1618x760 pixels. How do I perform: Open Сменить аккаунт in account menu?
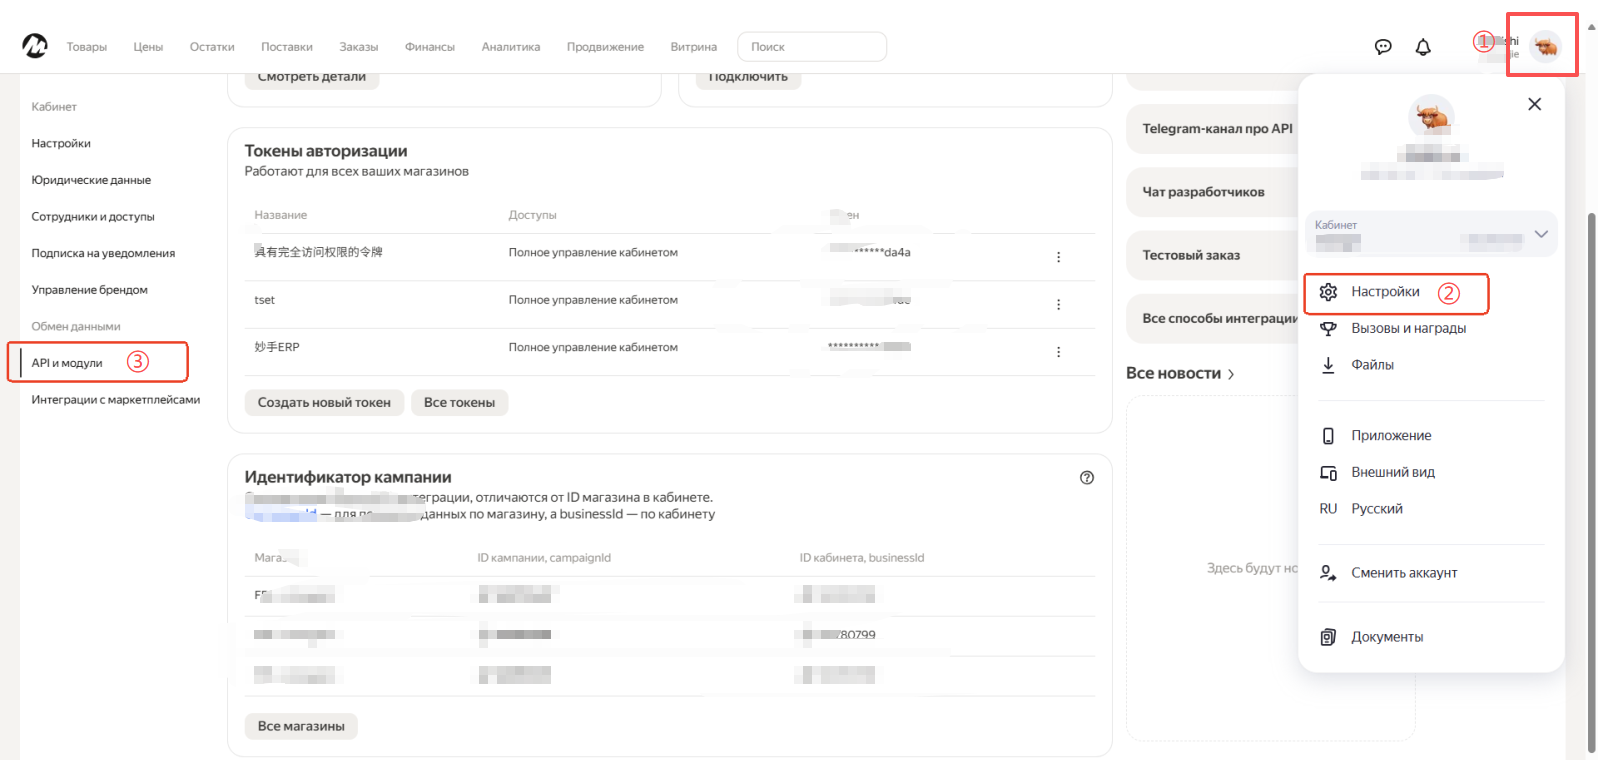tap(1403, 573)
